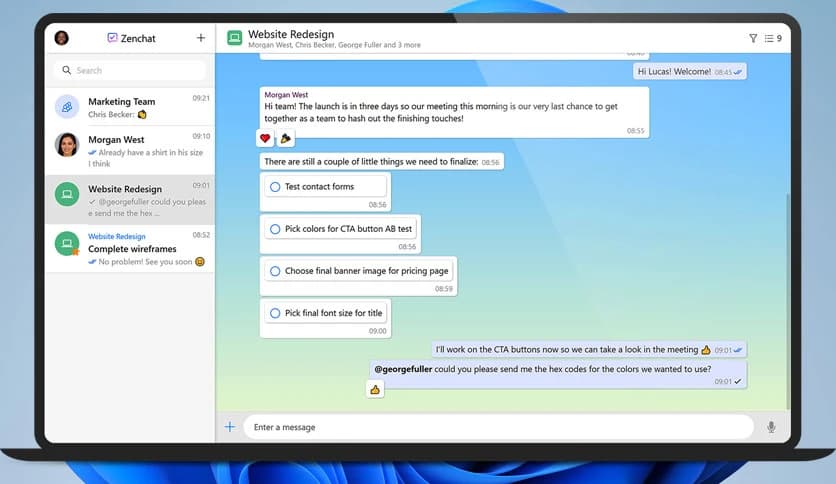The width and height of the screenshot is (836, 484).
Task: Focus the Enter a message field
Action: pos(499,427)
